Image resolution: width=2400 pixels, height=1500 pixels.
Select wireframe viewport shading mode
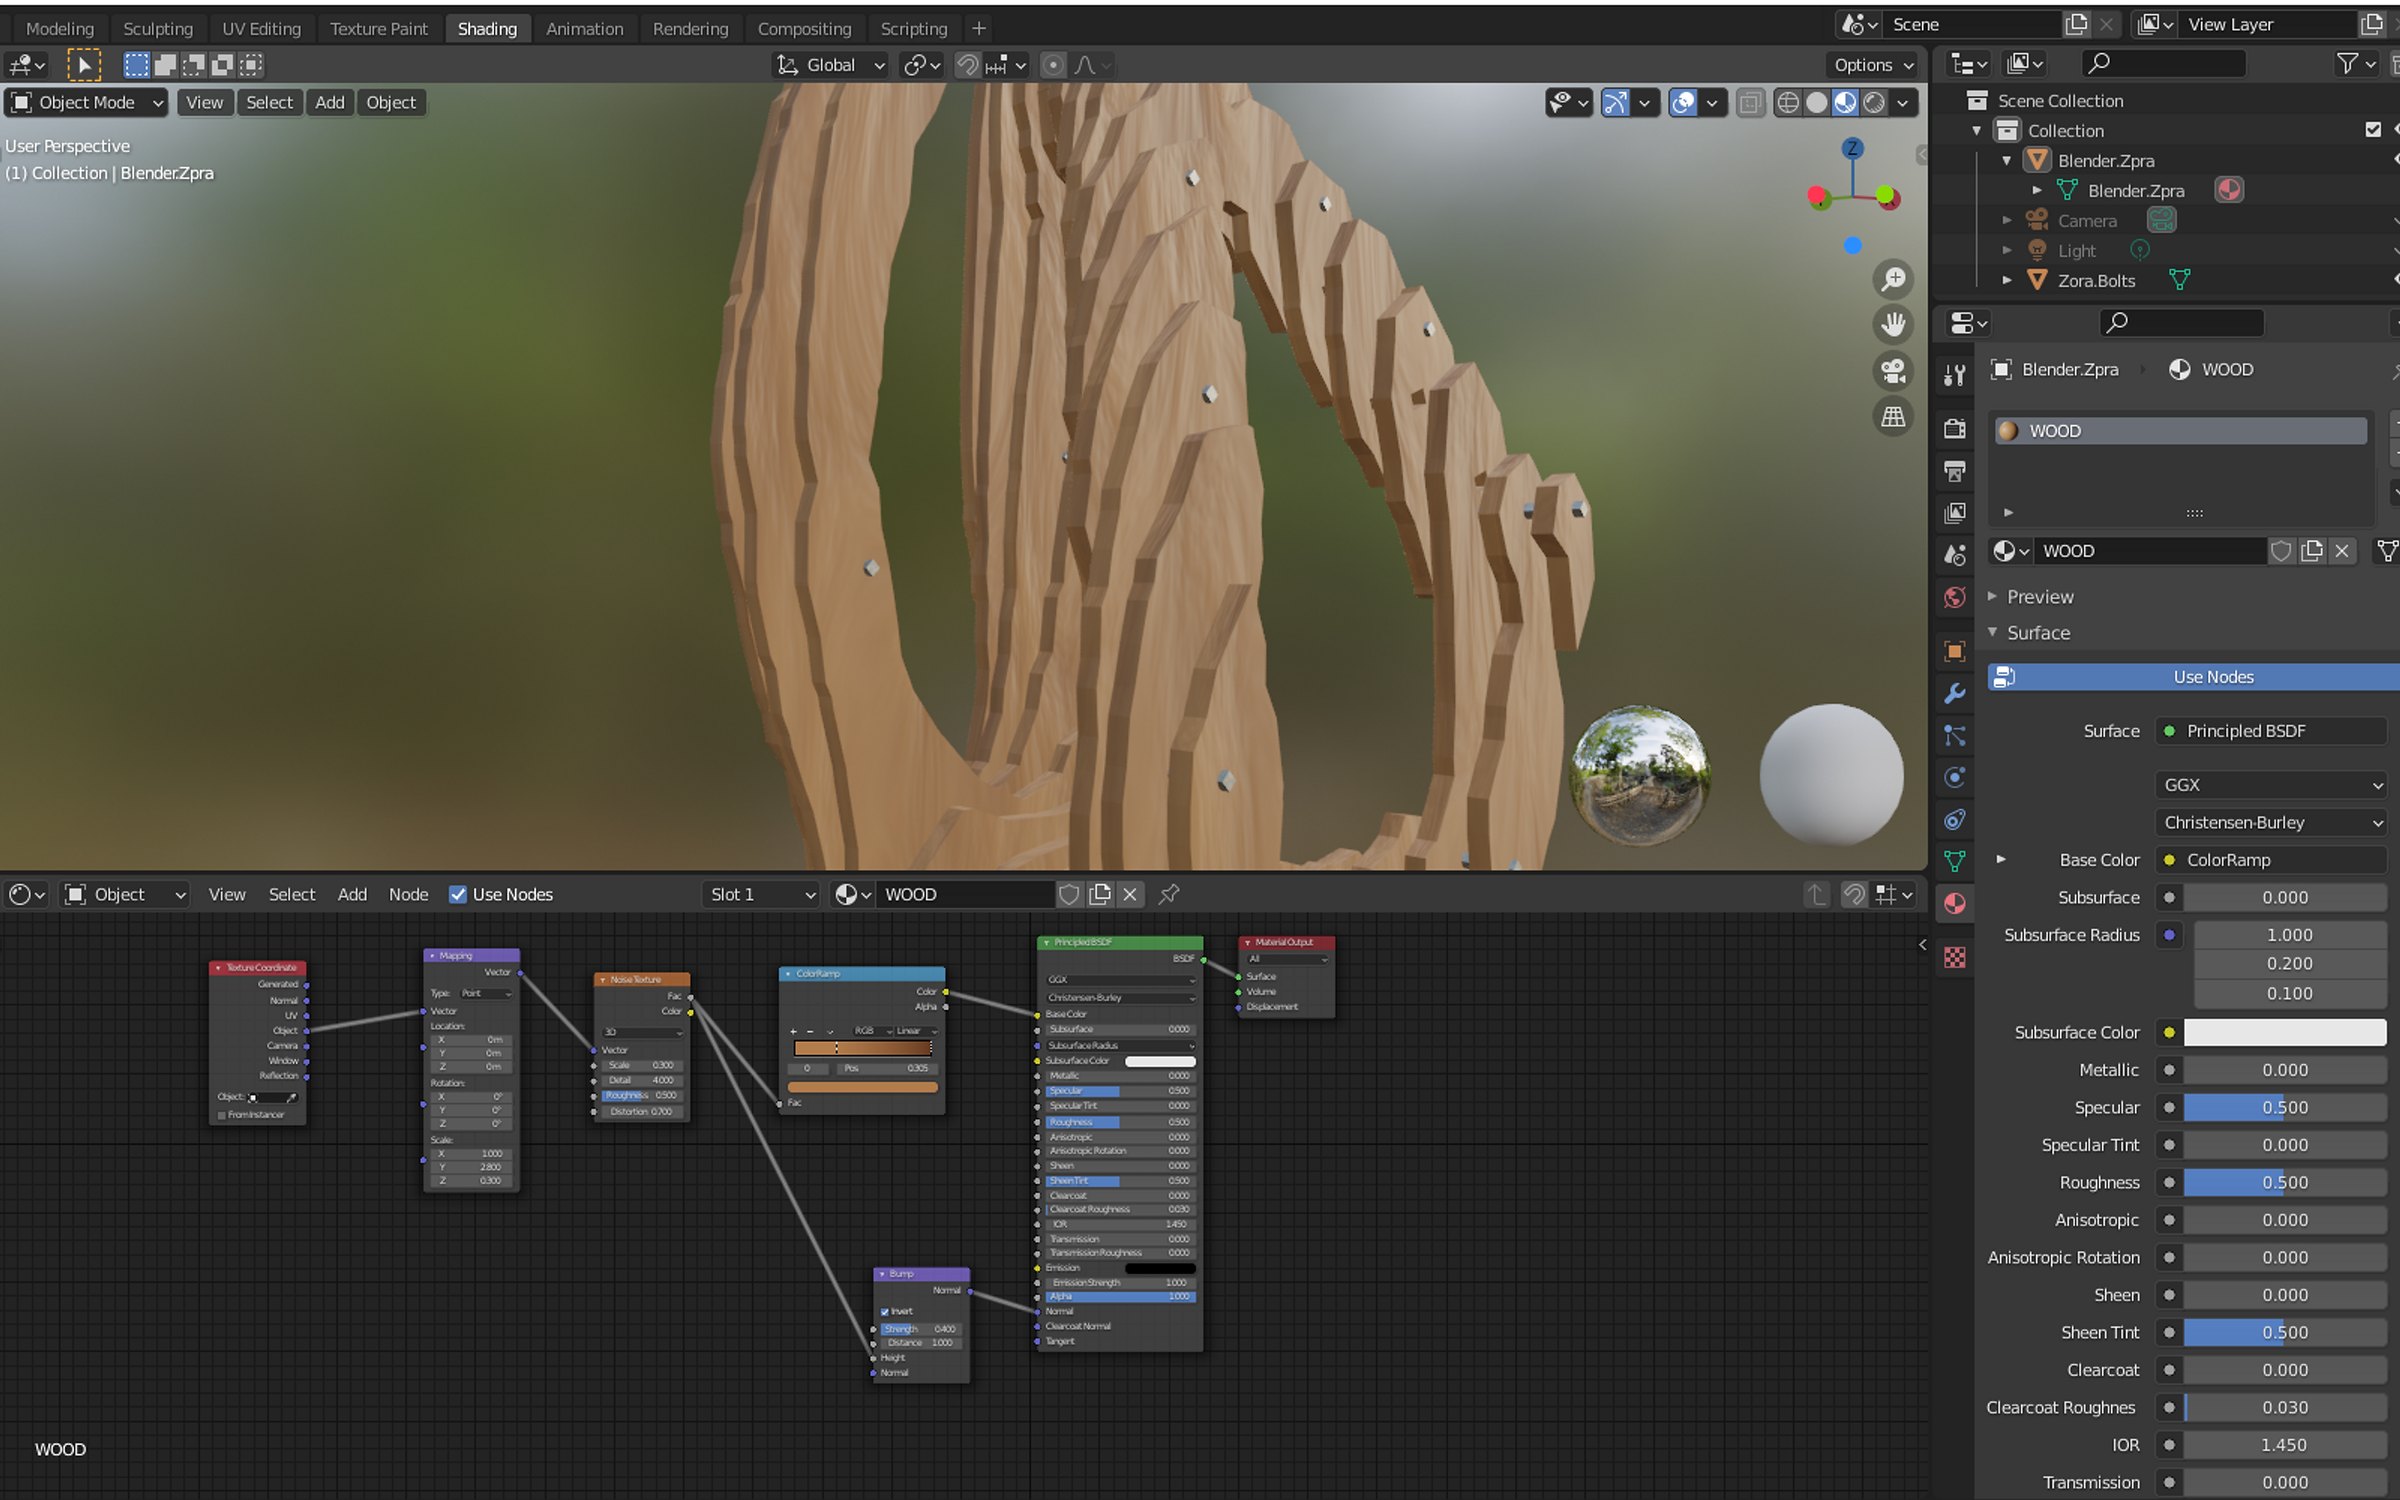(x=1788, y=102)
